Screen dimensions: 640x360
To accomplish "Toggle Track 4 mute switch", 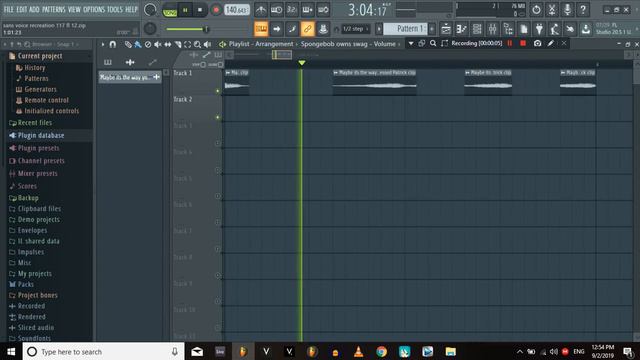I will [x=218, y=170].
